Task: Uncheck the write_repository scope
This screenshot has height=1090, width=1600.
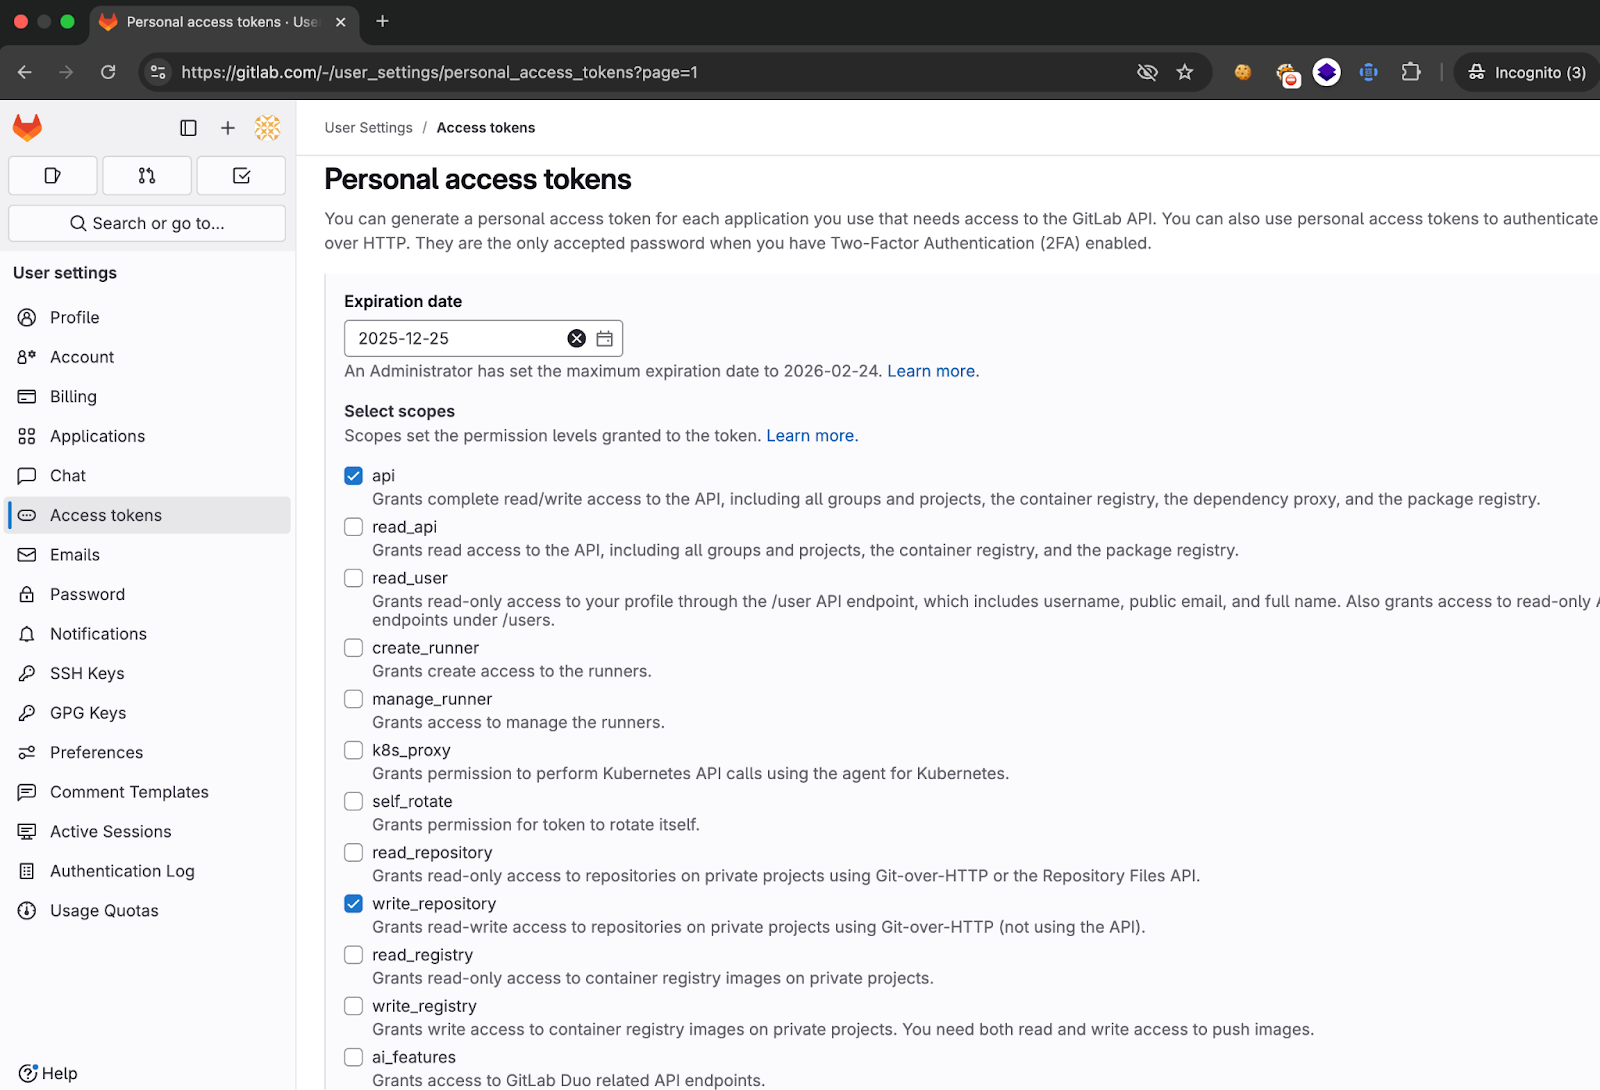Action: coord(353,904)
